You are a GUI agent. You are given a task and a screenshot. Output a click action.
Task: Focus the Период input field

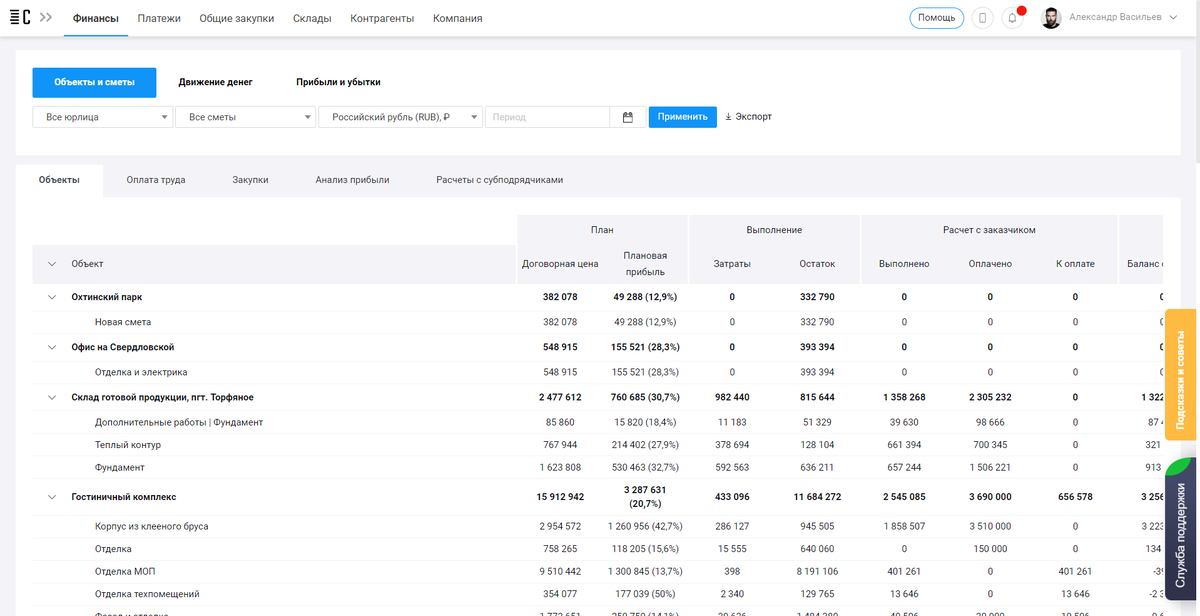click(x=547, y=117)
